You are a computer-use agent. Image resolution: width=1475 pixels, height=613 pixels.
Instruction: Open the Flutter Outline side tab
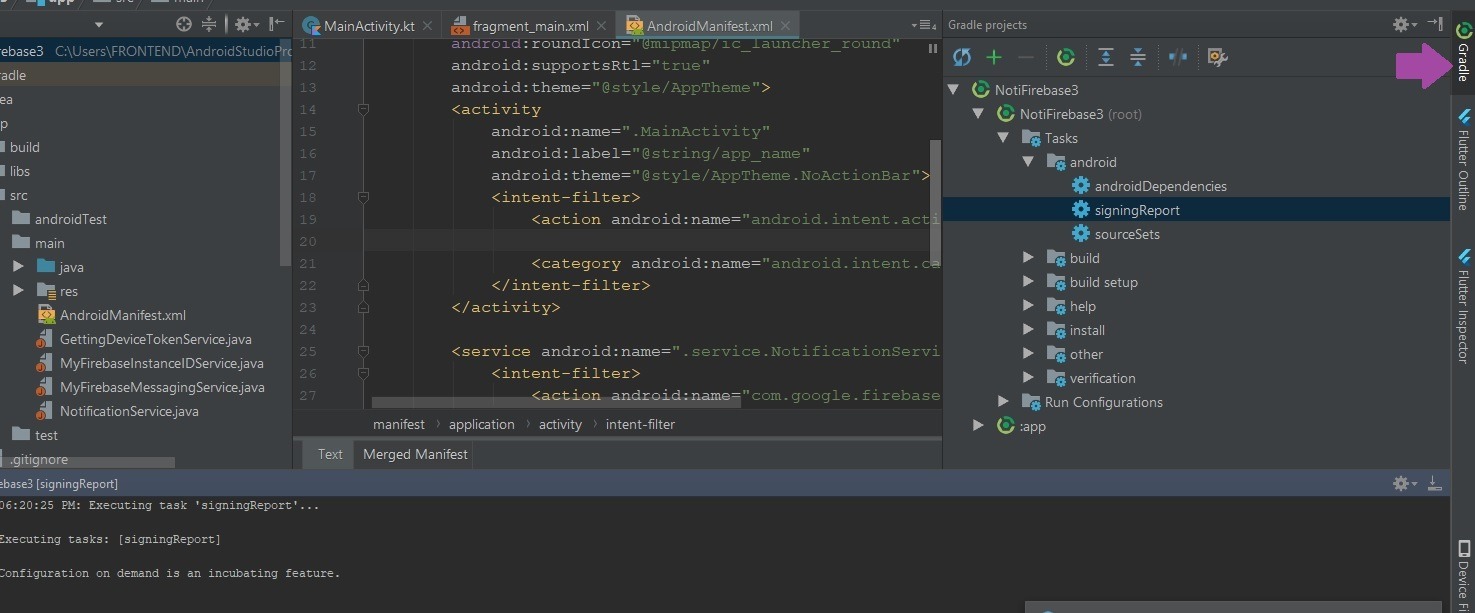(1463, 160)
